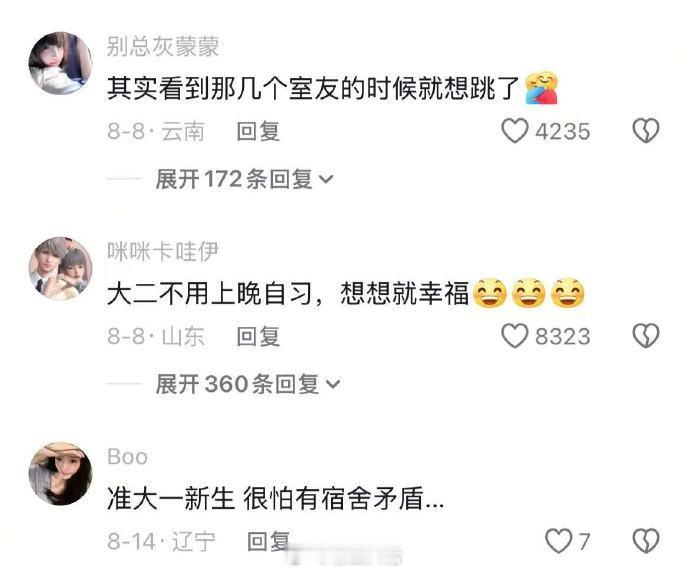690x573 pixels.
Task: Open Boo's profile avatar
Action: (60, 474)
